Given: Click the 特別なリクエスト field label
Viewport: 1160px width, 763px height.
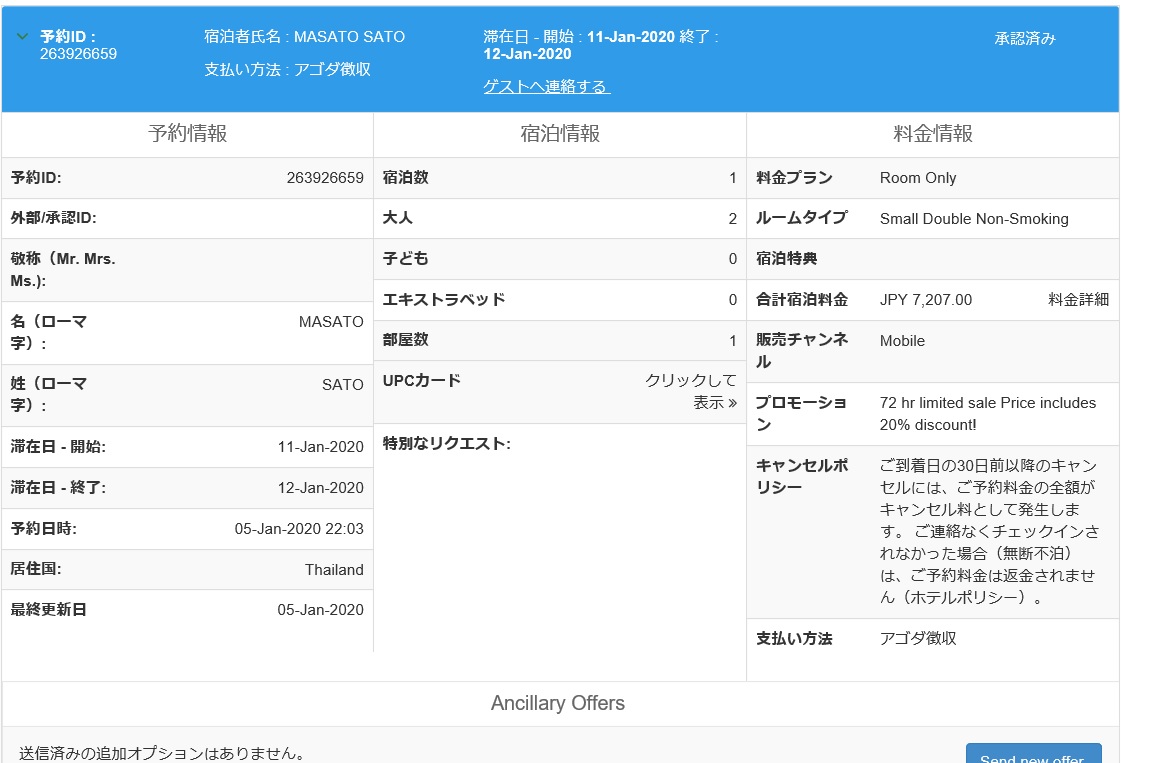Looking at the screenshot, I should 446,444.
